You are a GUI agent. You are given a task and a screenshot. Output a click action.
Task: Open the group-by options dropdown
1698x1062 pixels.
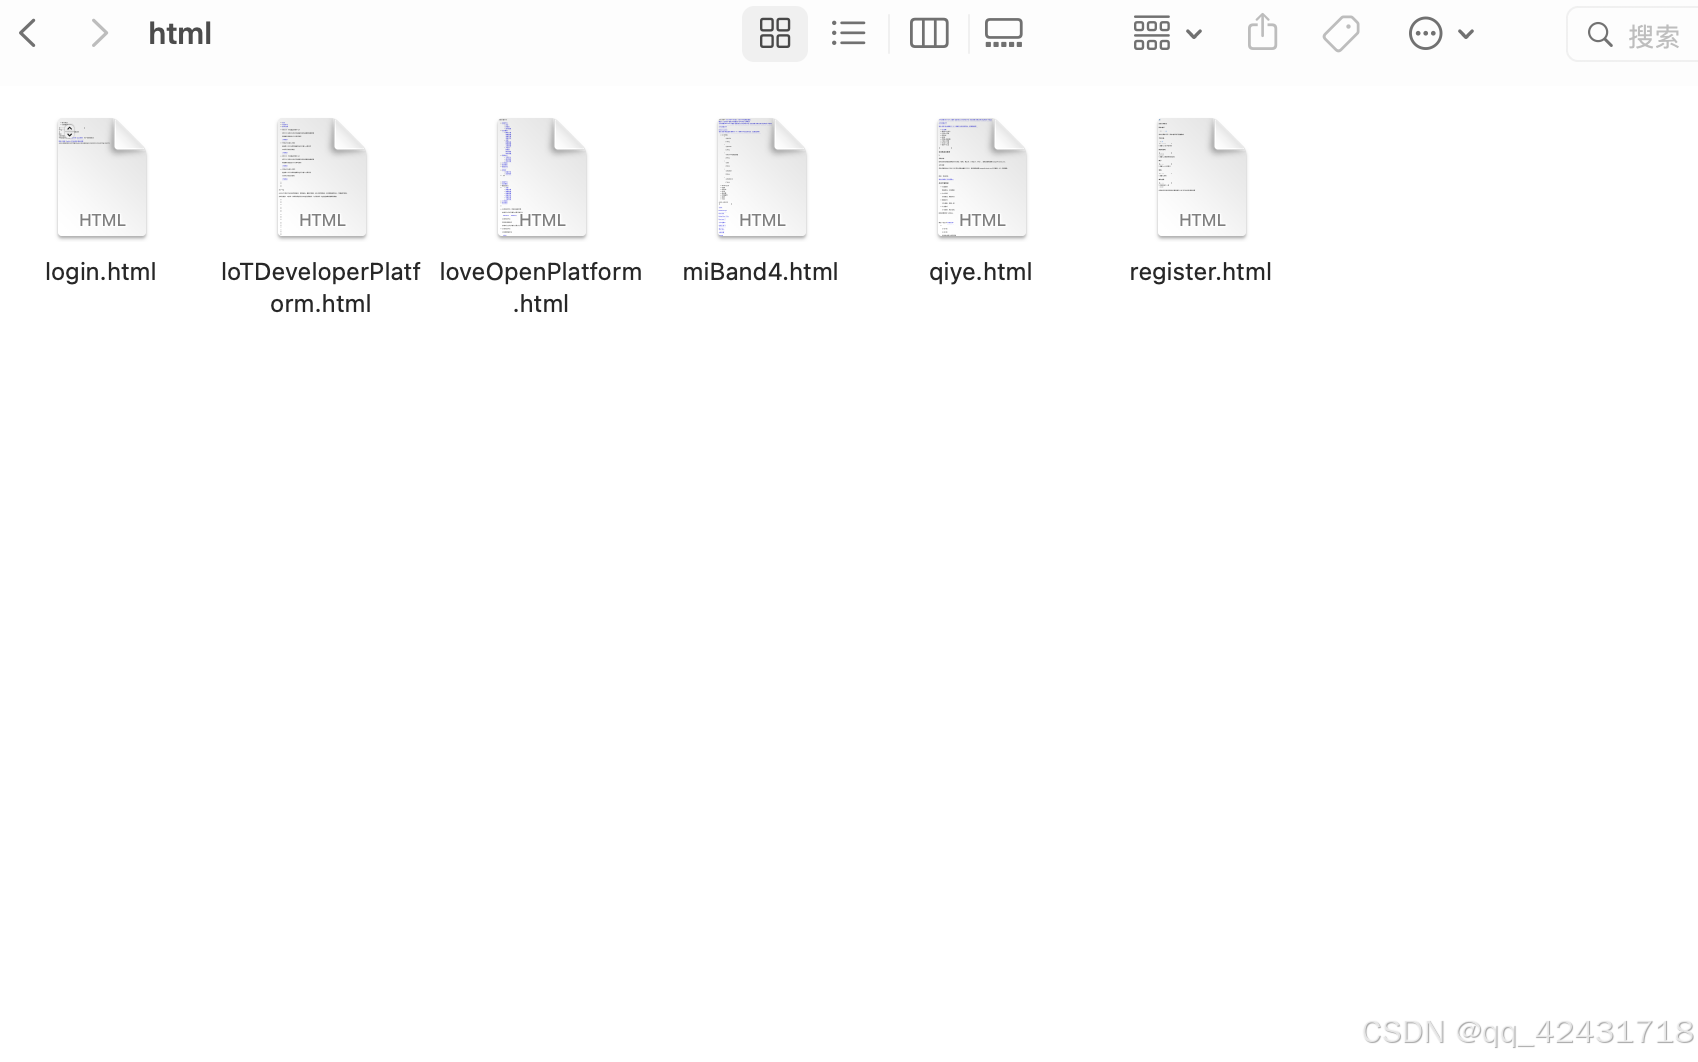[x=1167, y=34]
